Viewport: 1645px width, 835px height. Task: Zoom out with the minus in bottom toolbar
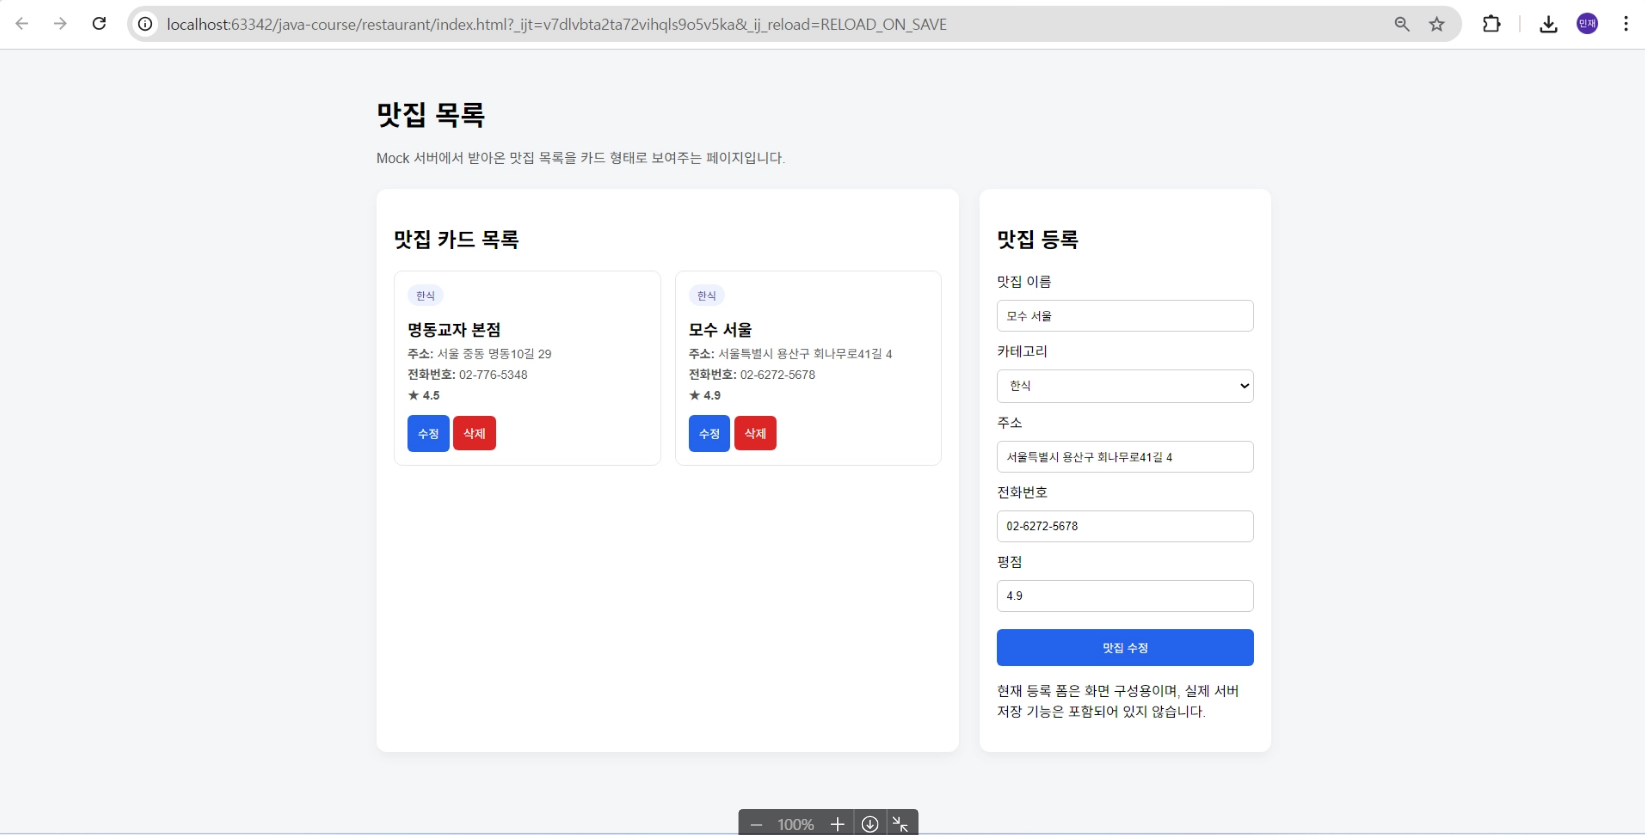756,824
